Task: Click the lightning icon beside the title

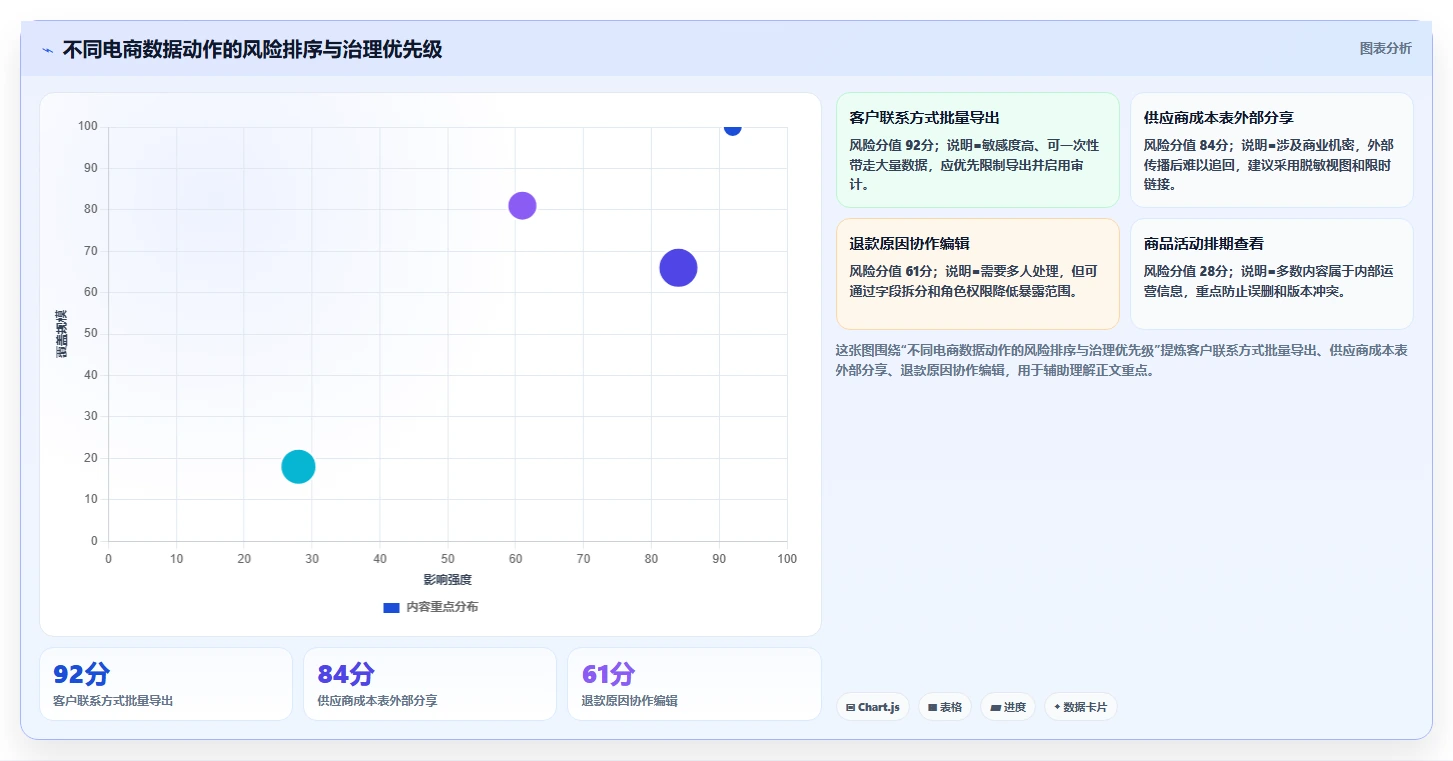Action: (47, 50)
